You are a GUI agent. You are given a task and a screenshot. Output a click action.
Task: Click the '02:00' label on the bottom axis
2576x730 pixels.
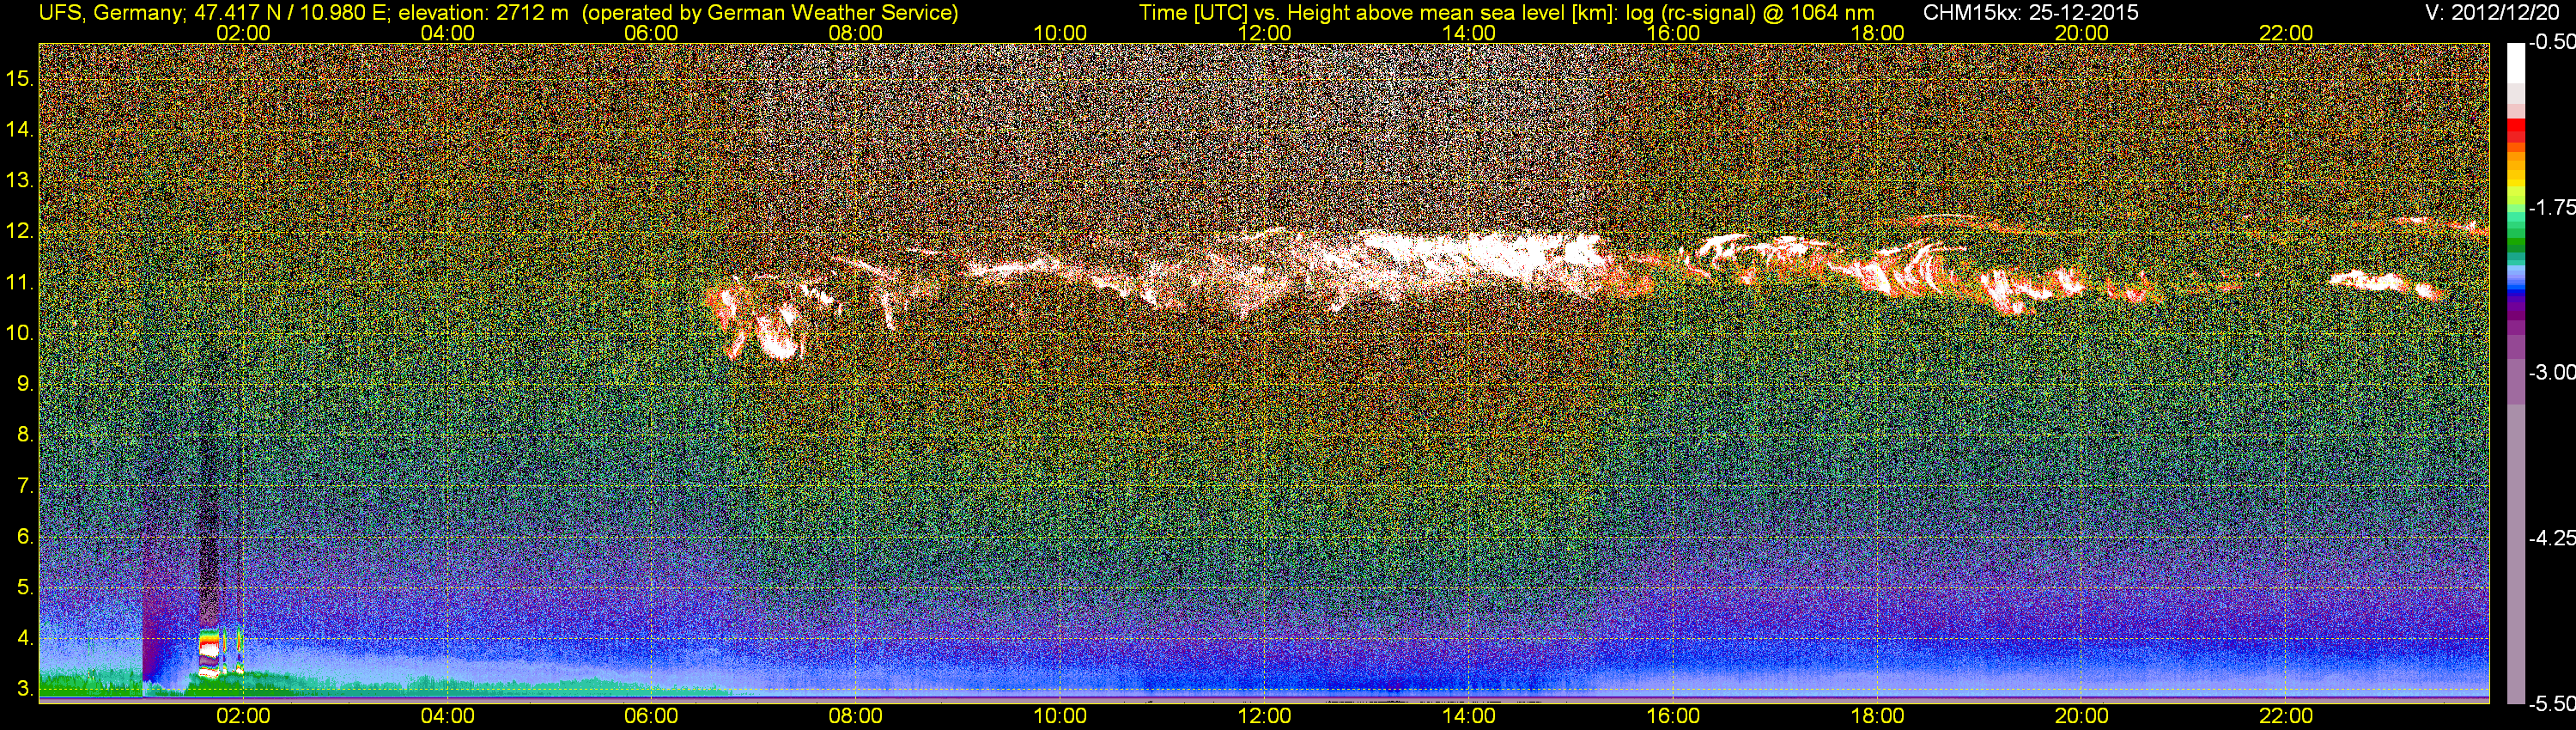click(x=243, y=716)
